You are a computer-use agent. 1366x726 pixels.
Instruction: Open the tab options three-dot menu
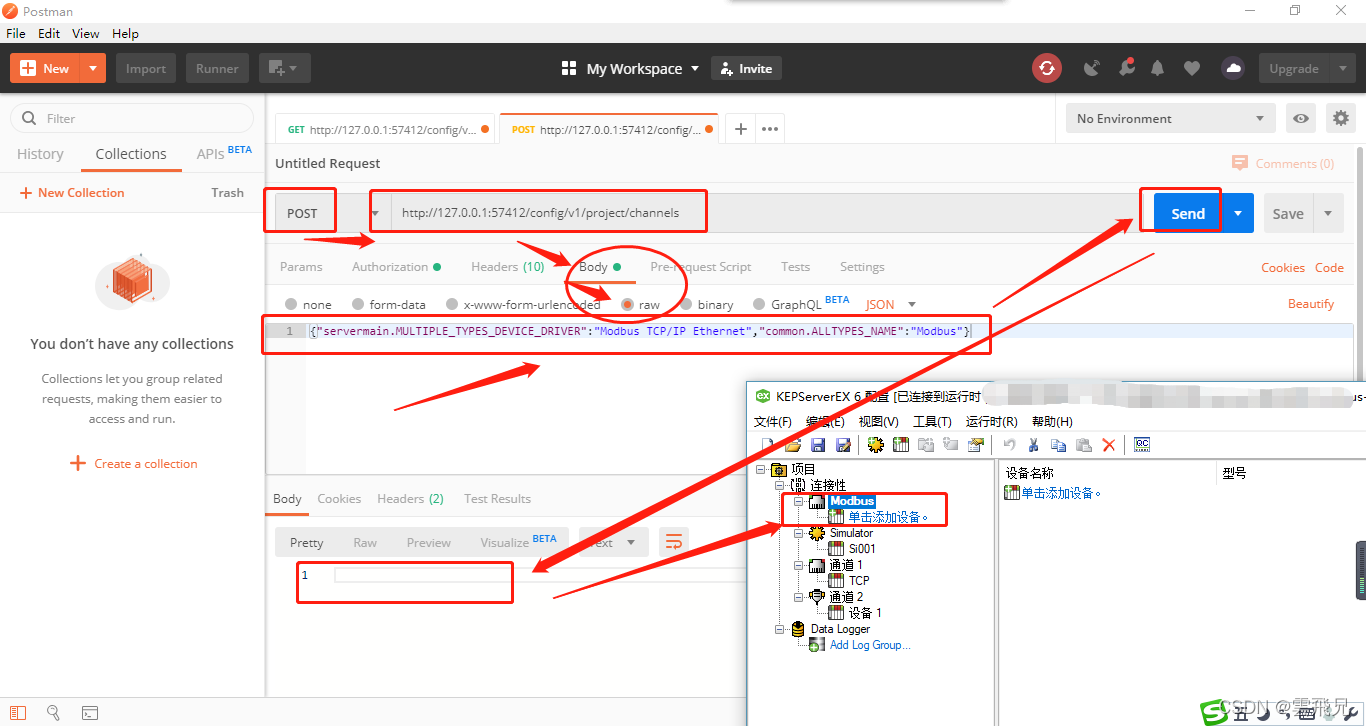770,129
